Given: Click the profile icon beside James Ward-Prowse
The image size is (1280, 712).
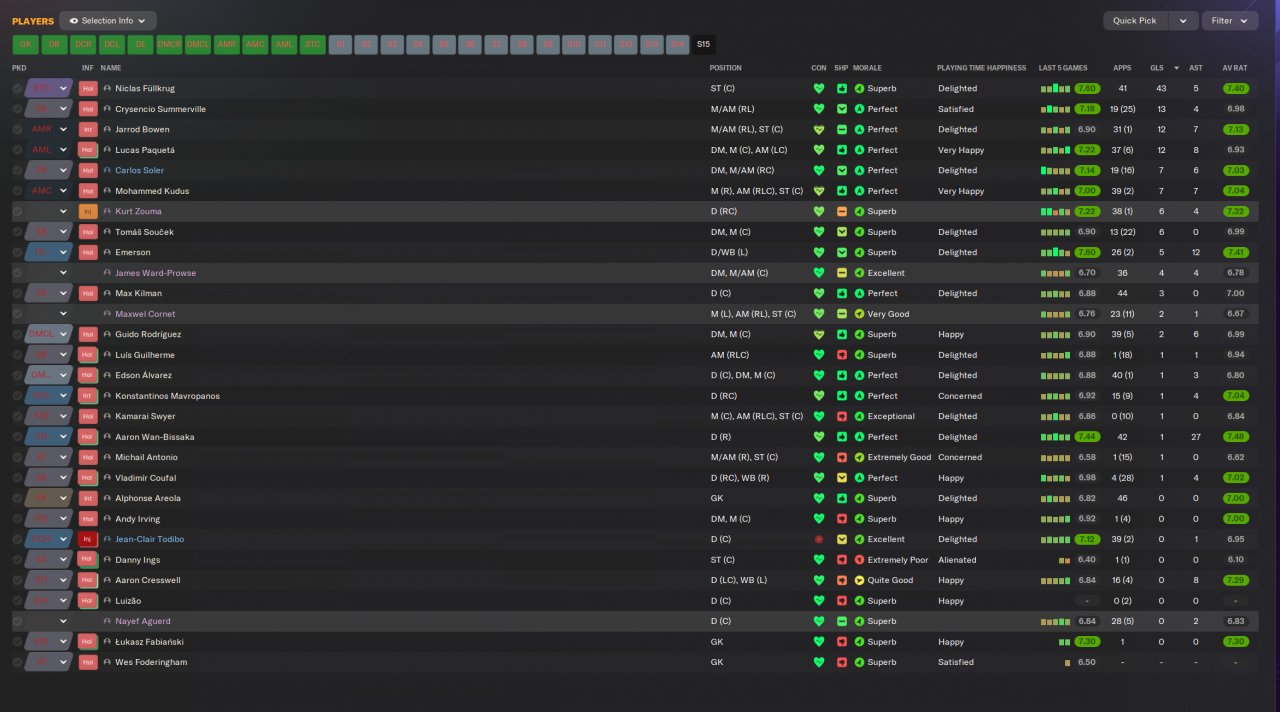Looking at the screenshot, I should (107, 273).
